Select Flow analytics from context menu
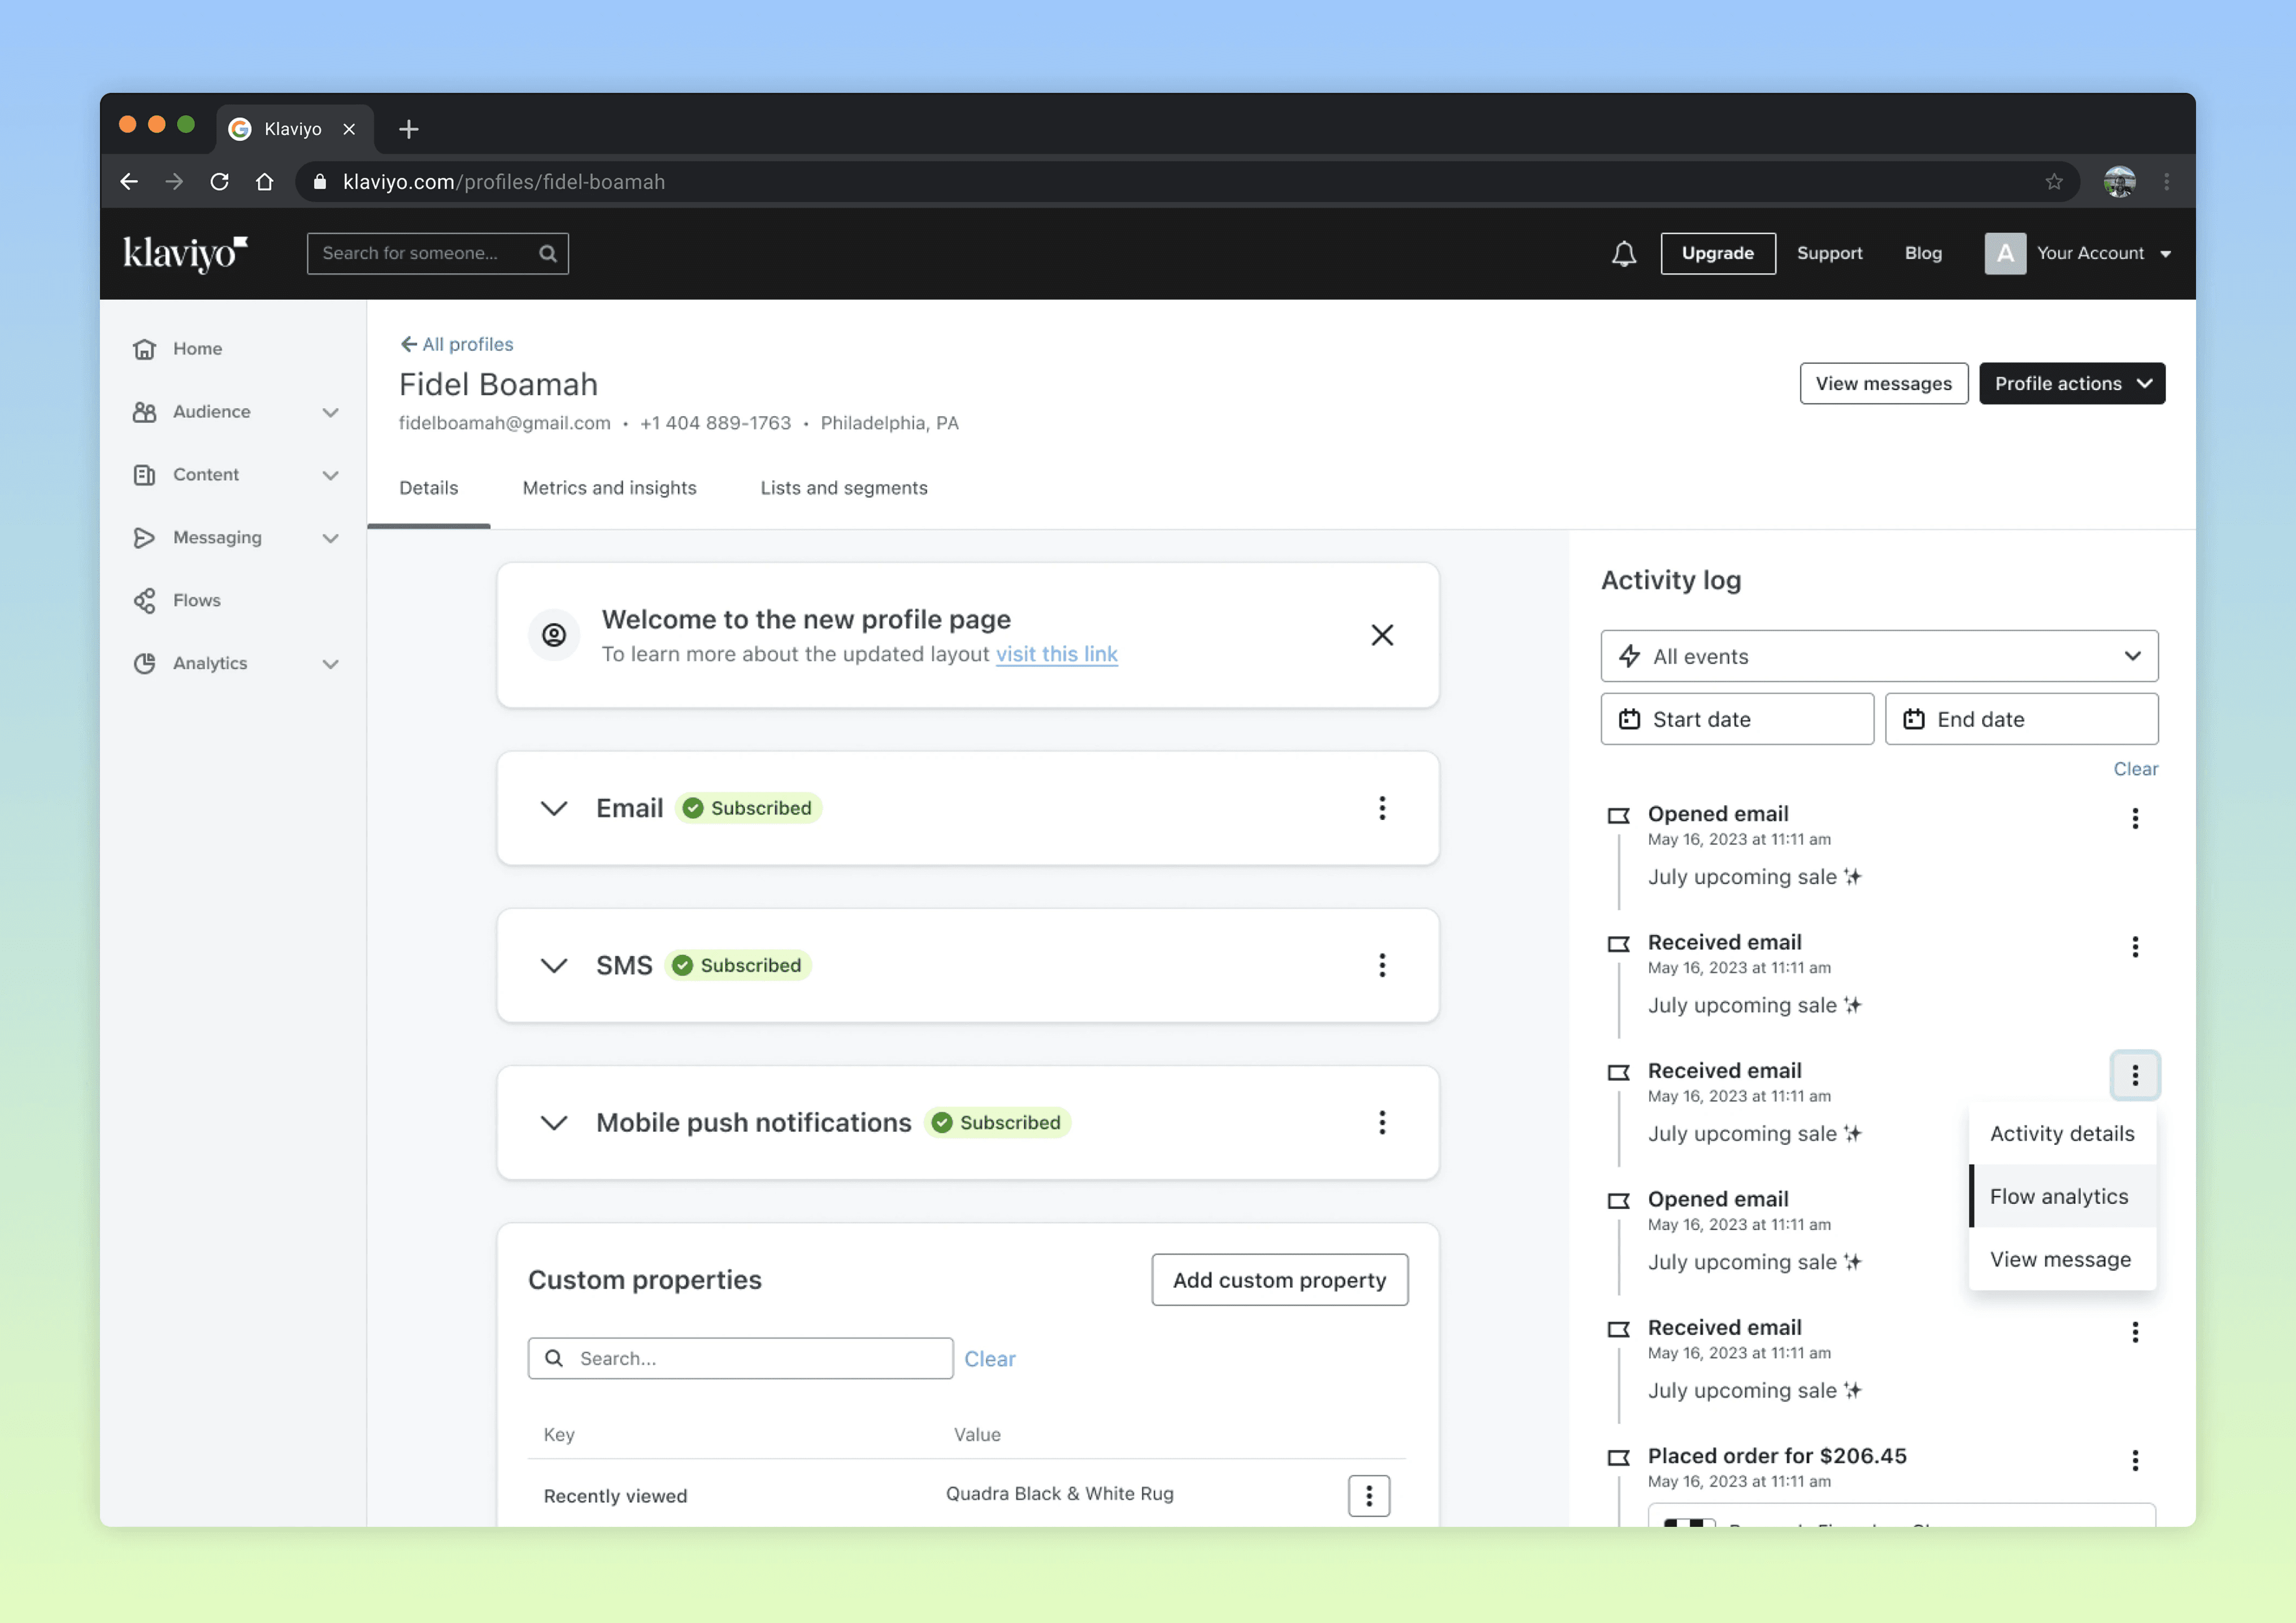 (x=2058, y=1196)
